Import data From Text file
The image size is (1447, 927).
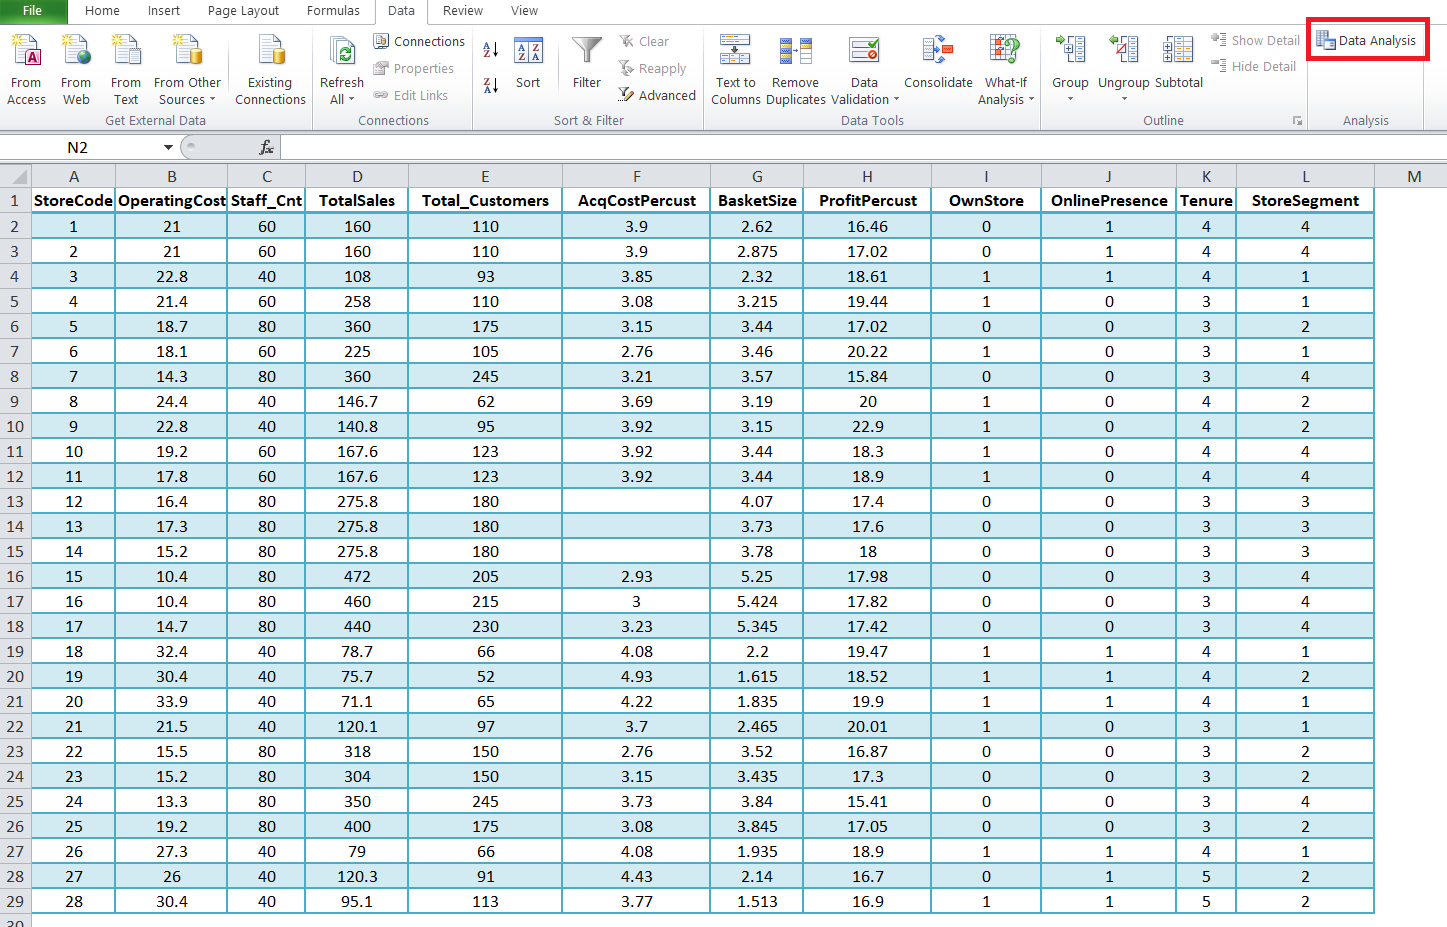tap(126, 70)
